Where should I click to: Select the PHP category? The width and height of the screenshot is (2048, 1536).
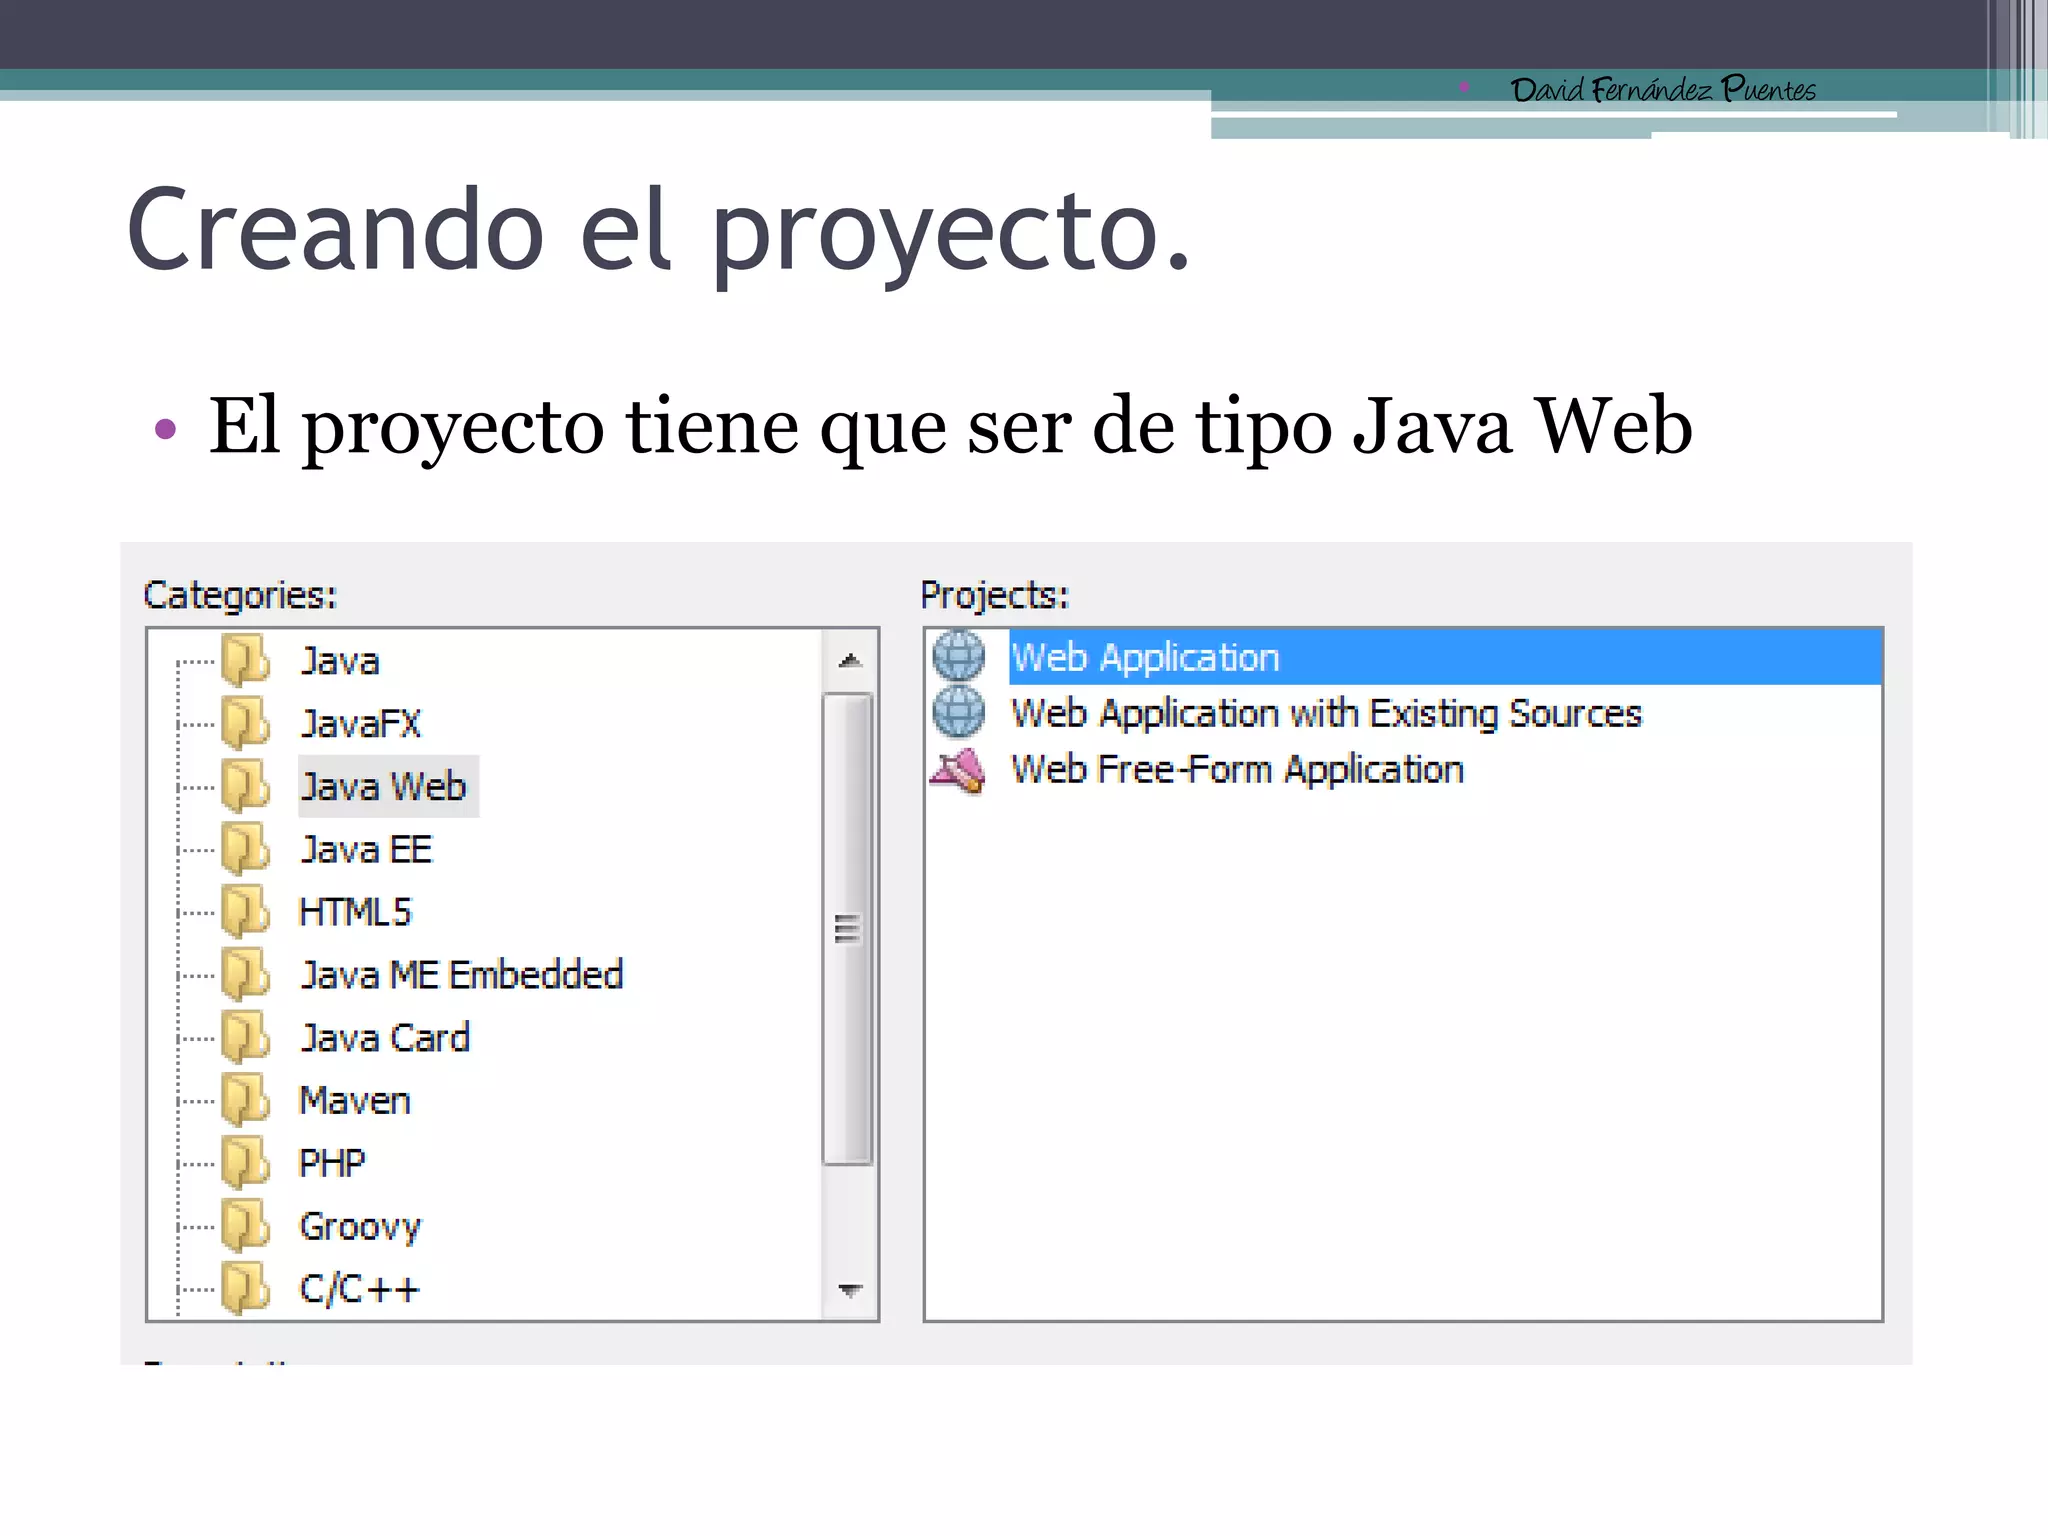(x=332, y=1163)
